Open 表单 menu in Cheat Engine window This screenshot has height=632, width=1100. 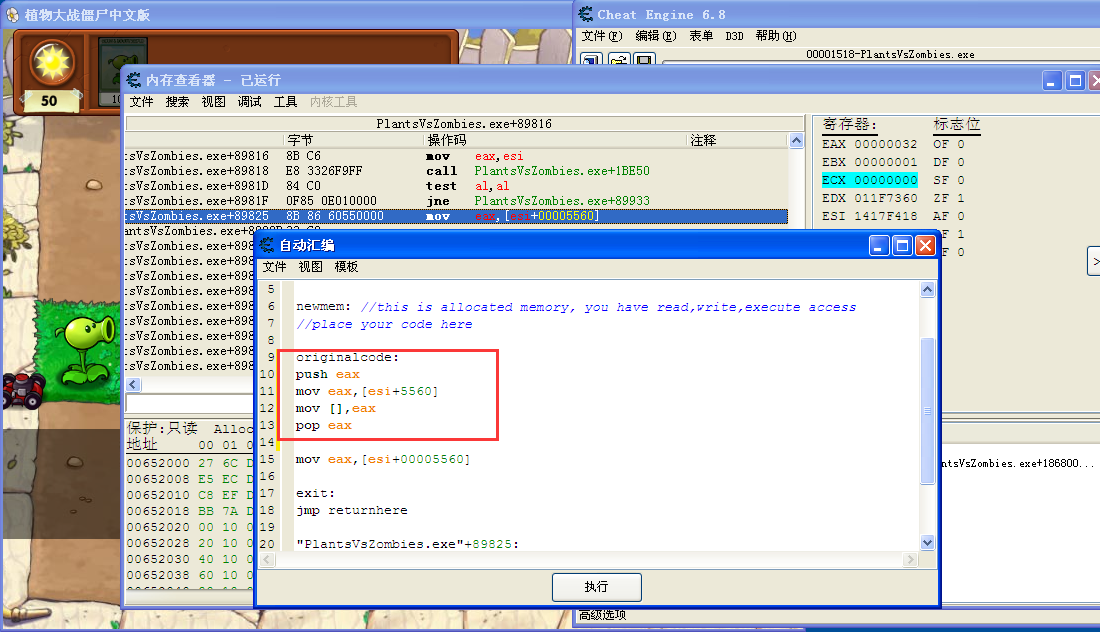(x=701, y=36)
